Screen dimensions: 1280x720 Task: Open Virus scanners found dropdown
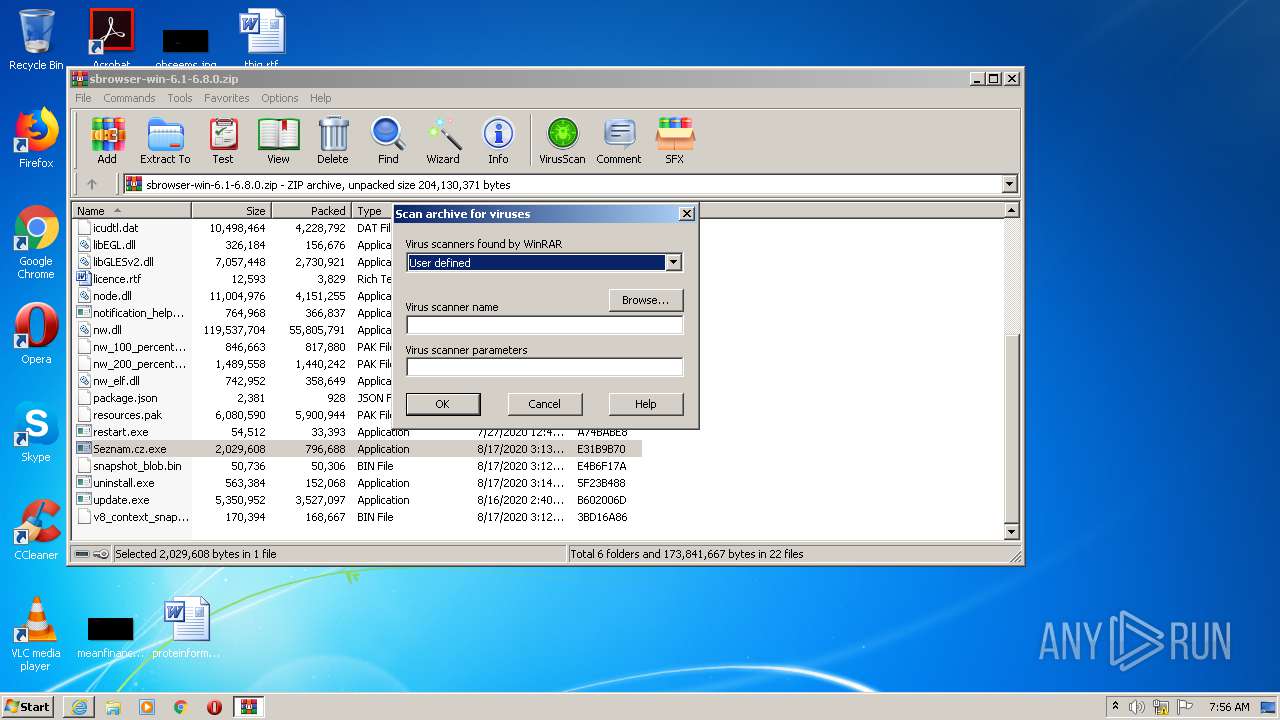pyautogui.click(x=673, y=263)
